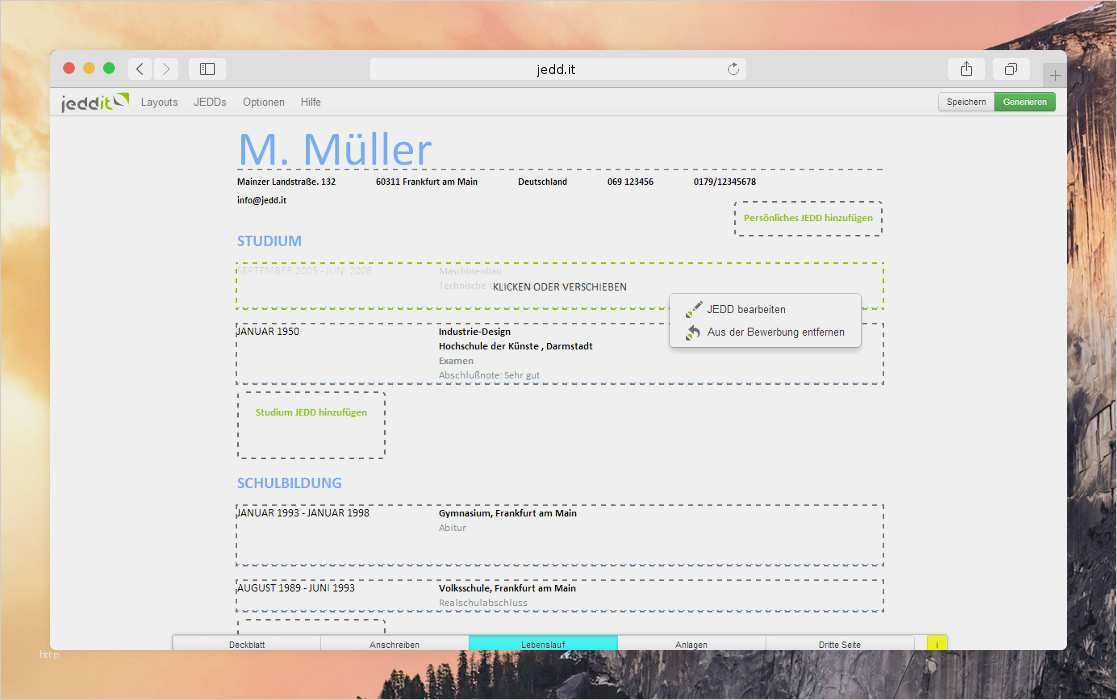Click the yellow info button at bottom
1117x700 pixels.
(937, 644)
